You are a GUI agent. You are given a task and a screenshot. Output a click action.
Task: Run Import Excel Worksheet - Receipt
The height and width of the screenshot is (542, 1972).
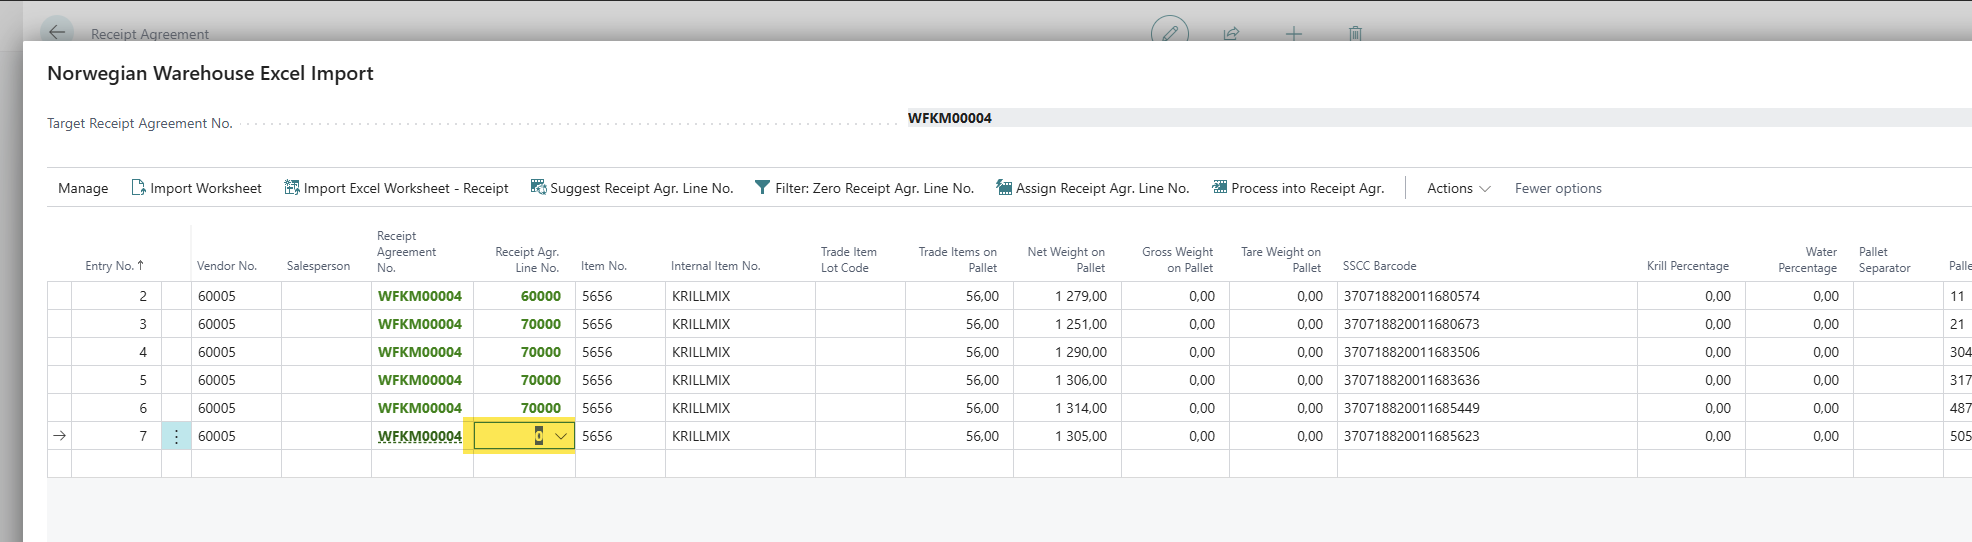click(396, 188)
